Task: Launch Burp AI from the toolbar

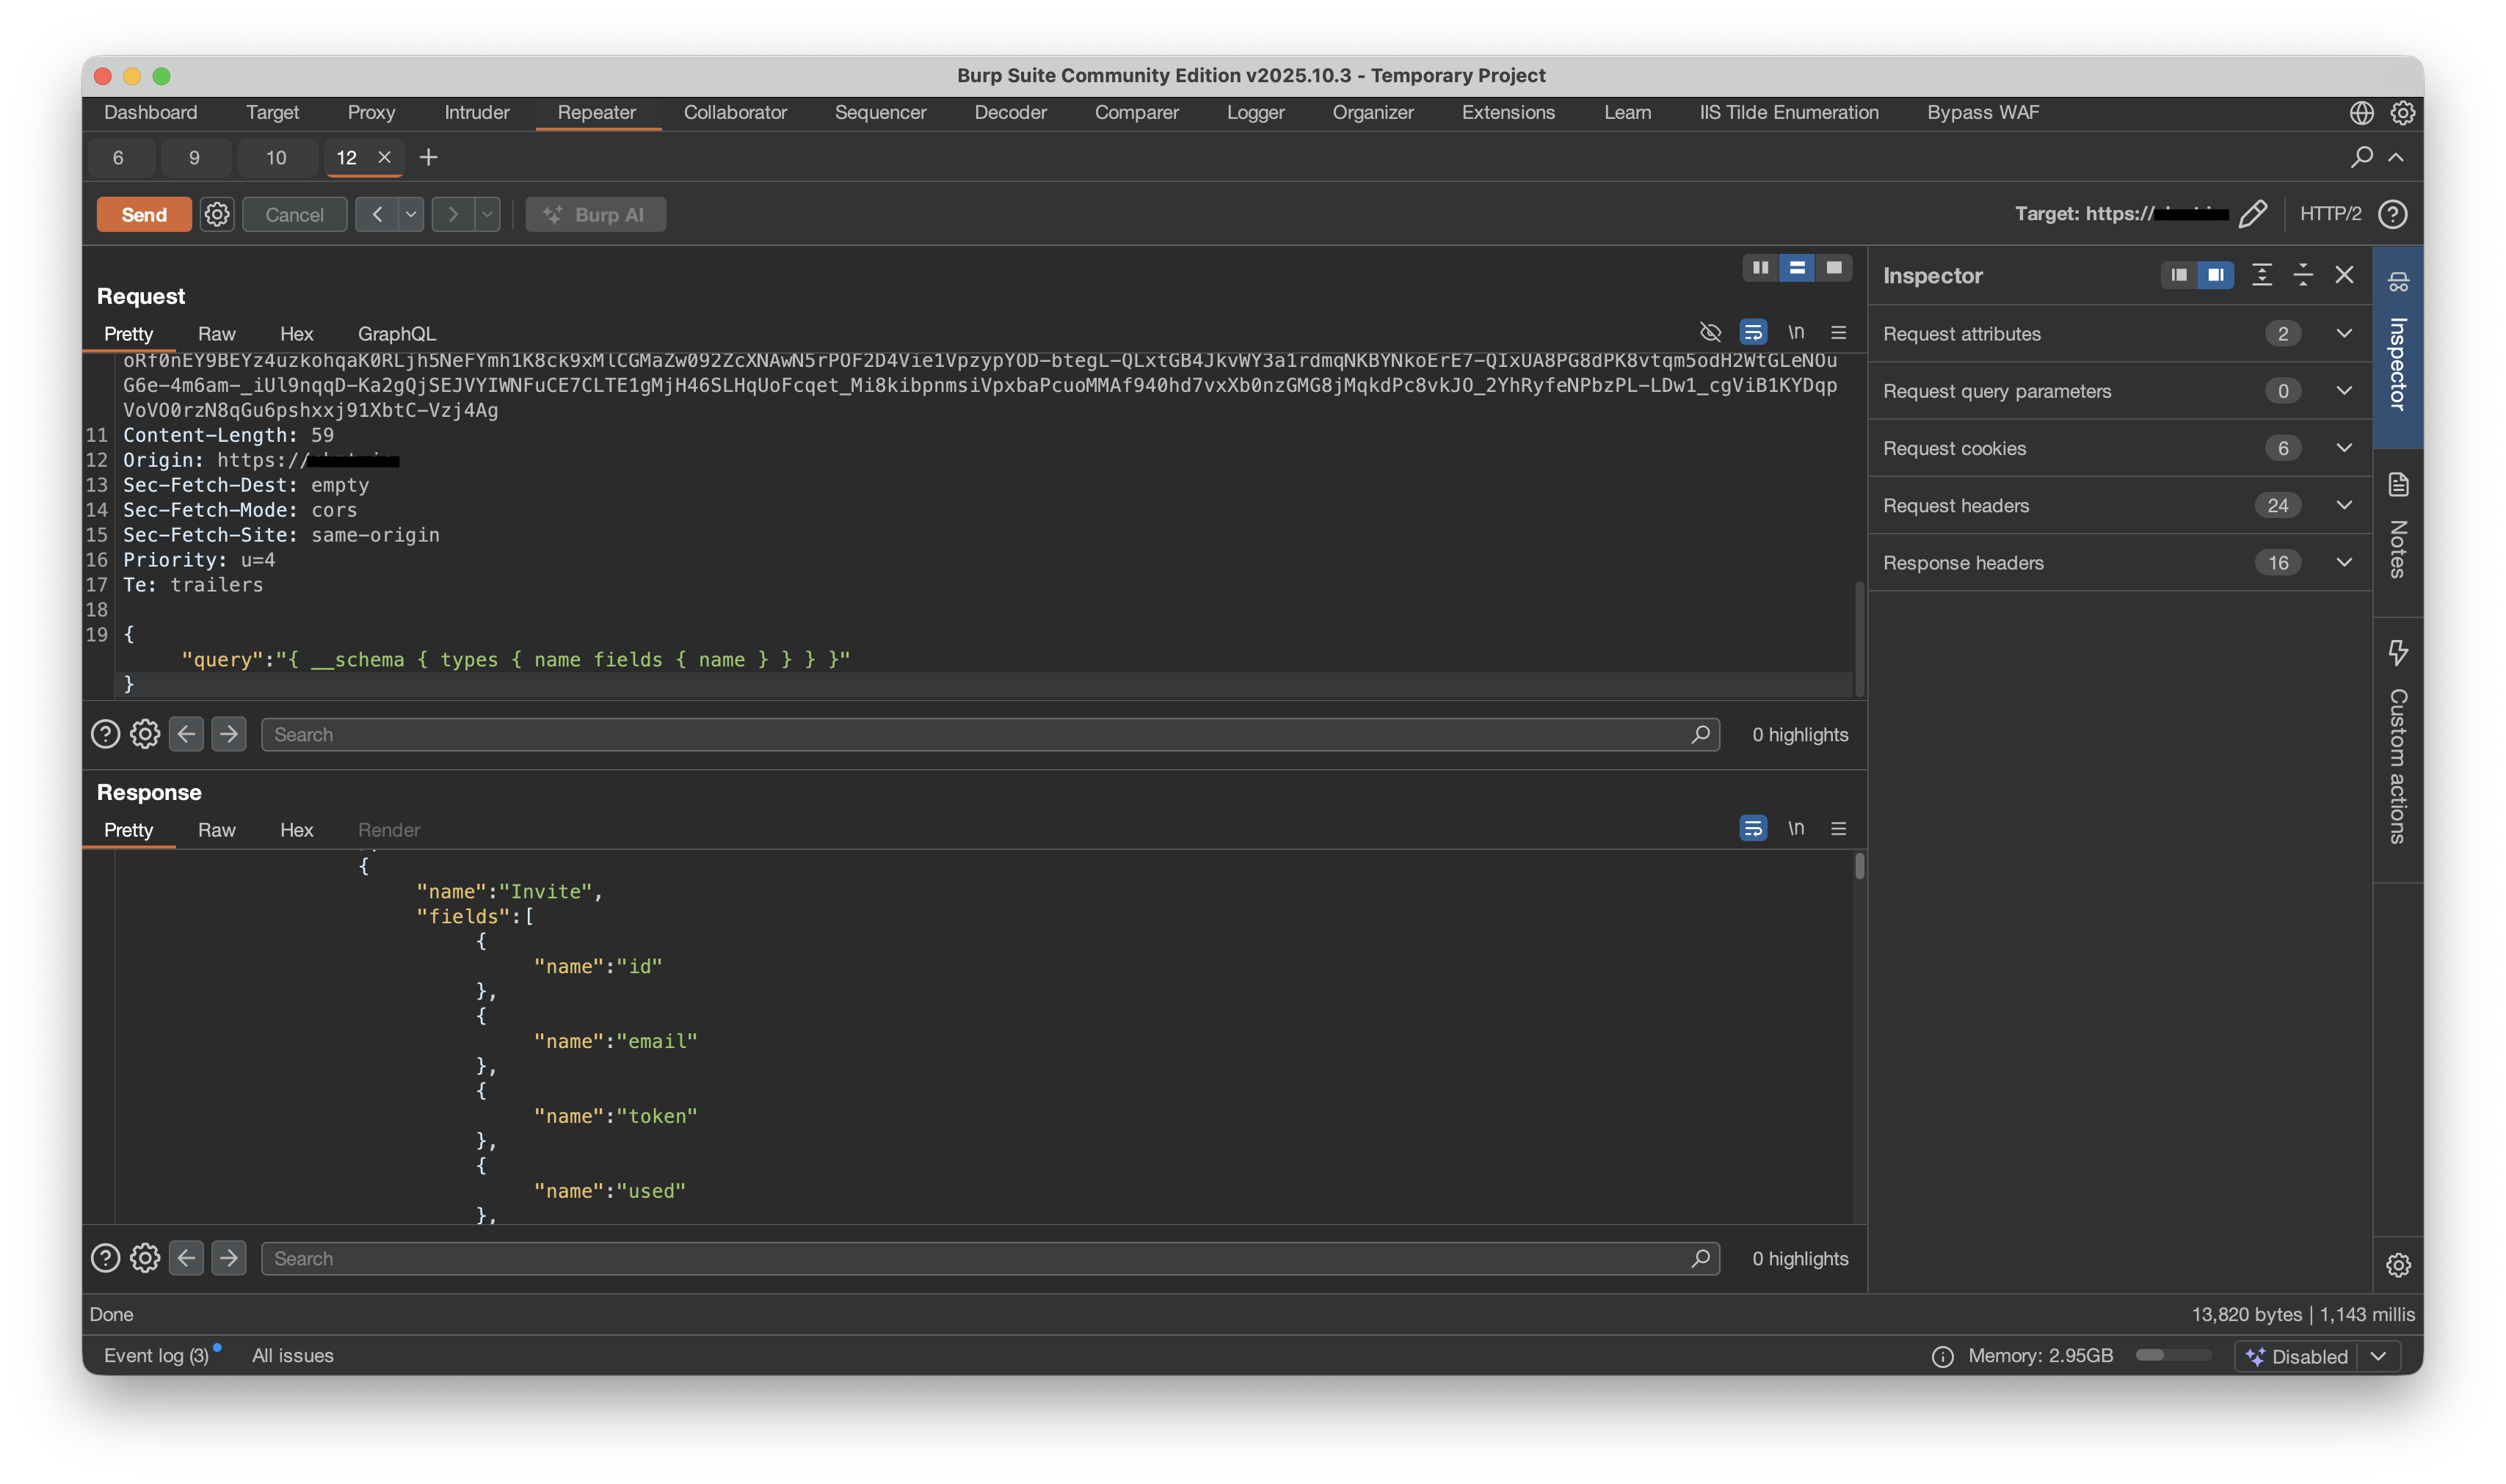Action: pos(595,213)
